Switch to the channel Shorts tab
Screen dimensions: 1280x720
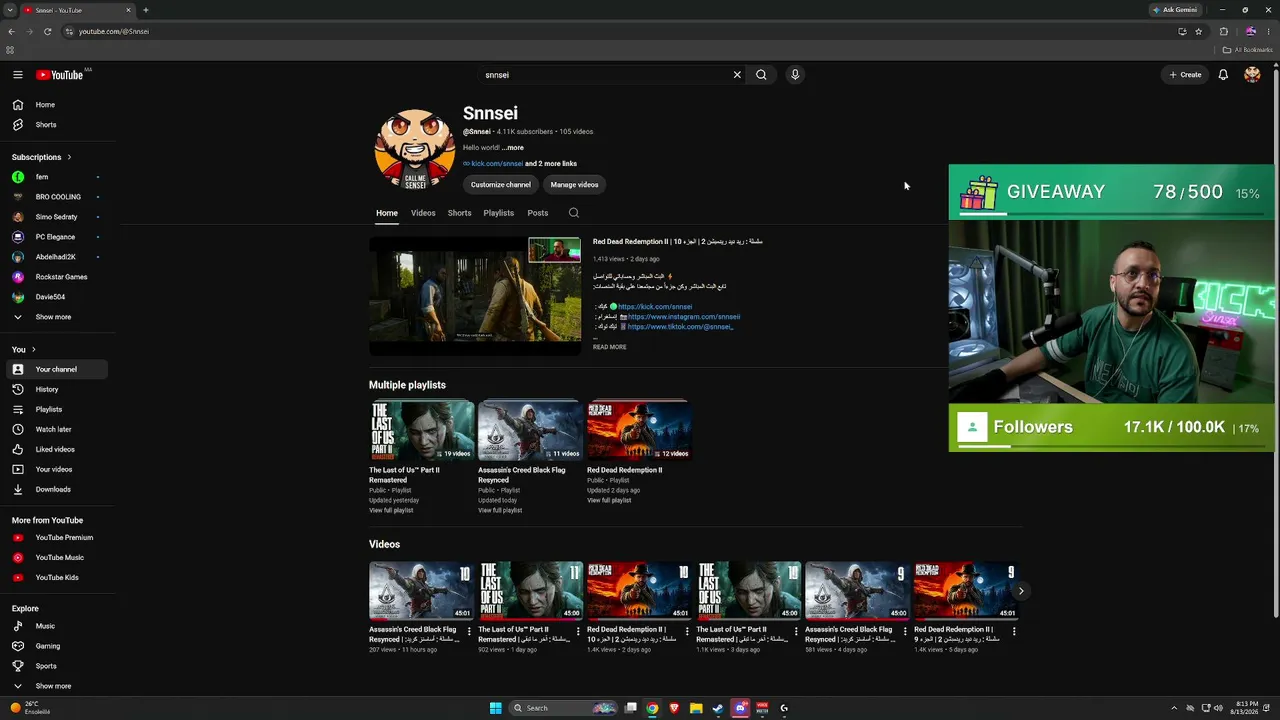pyautogui.click(x=459, y=213)
